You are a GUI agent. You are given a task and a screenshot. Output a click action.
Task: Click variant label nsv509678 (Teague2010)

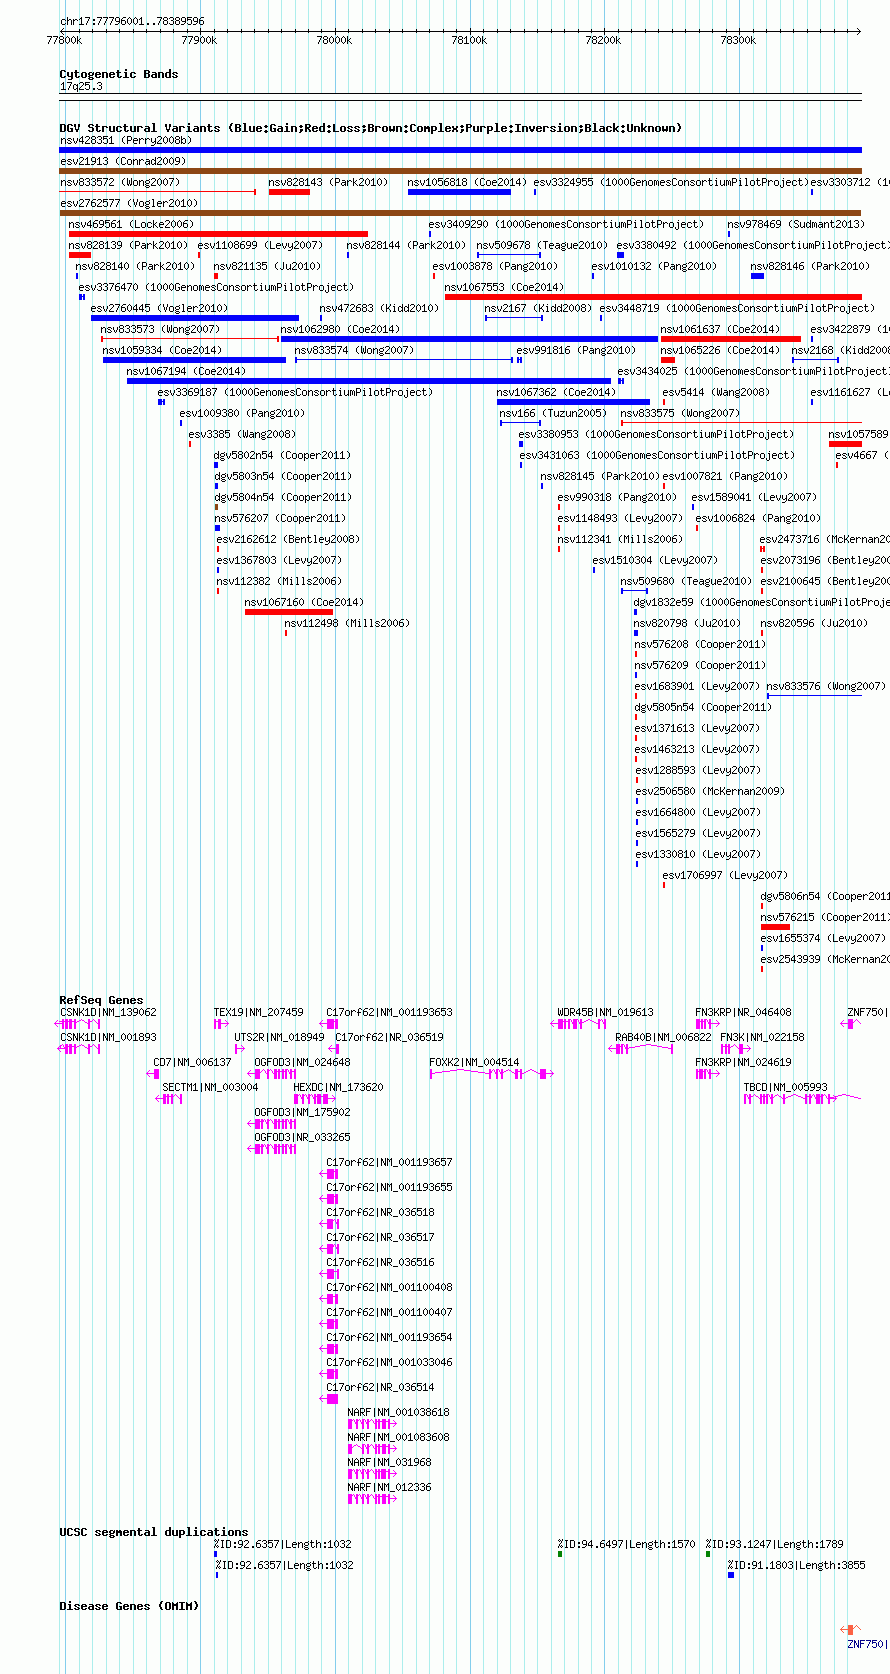click(542, 245)
